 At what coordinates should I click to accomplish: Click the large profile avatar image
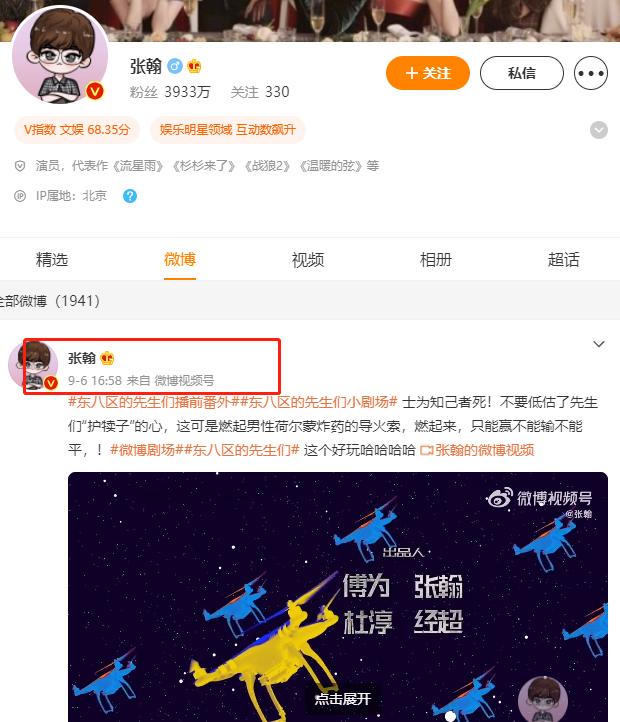[60, 55]
